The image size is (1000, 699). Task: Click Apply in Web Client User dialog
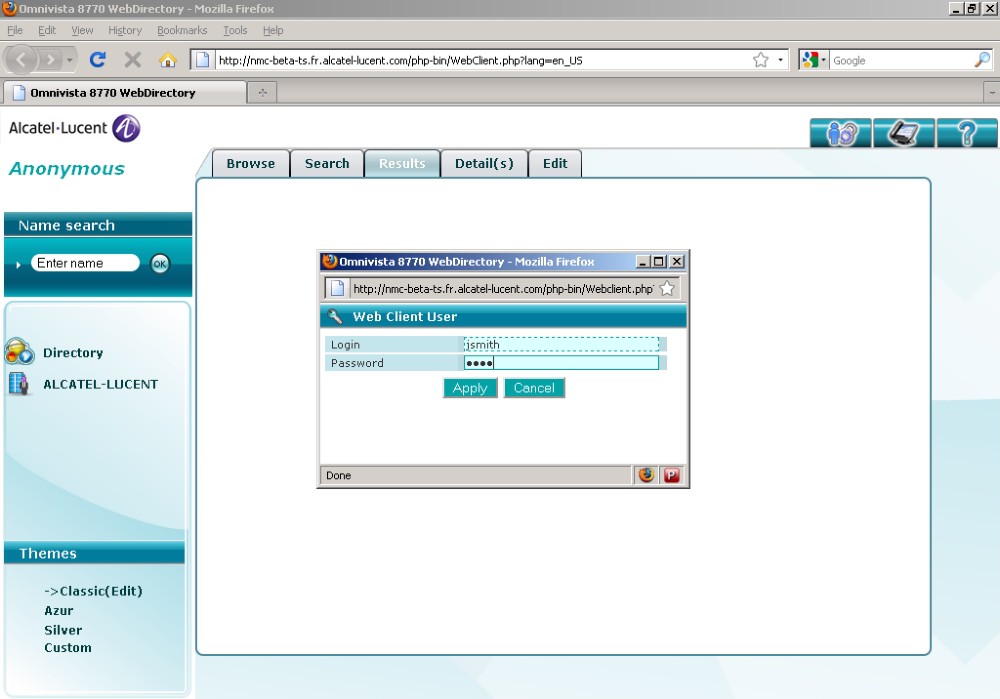click(x=470, y=388)
